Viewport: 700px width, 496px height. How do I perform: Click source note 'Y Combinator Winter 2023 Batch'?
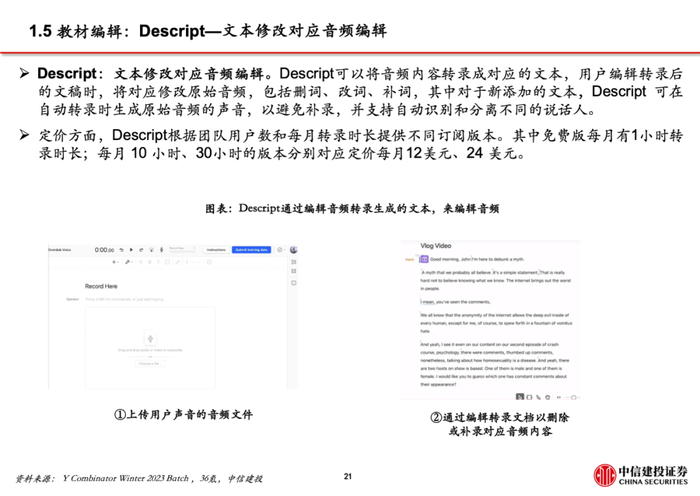(126, 479)
